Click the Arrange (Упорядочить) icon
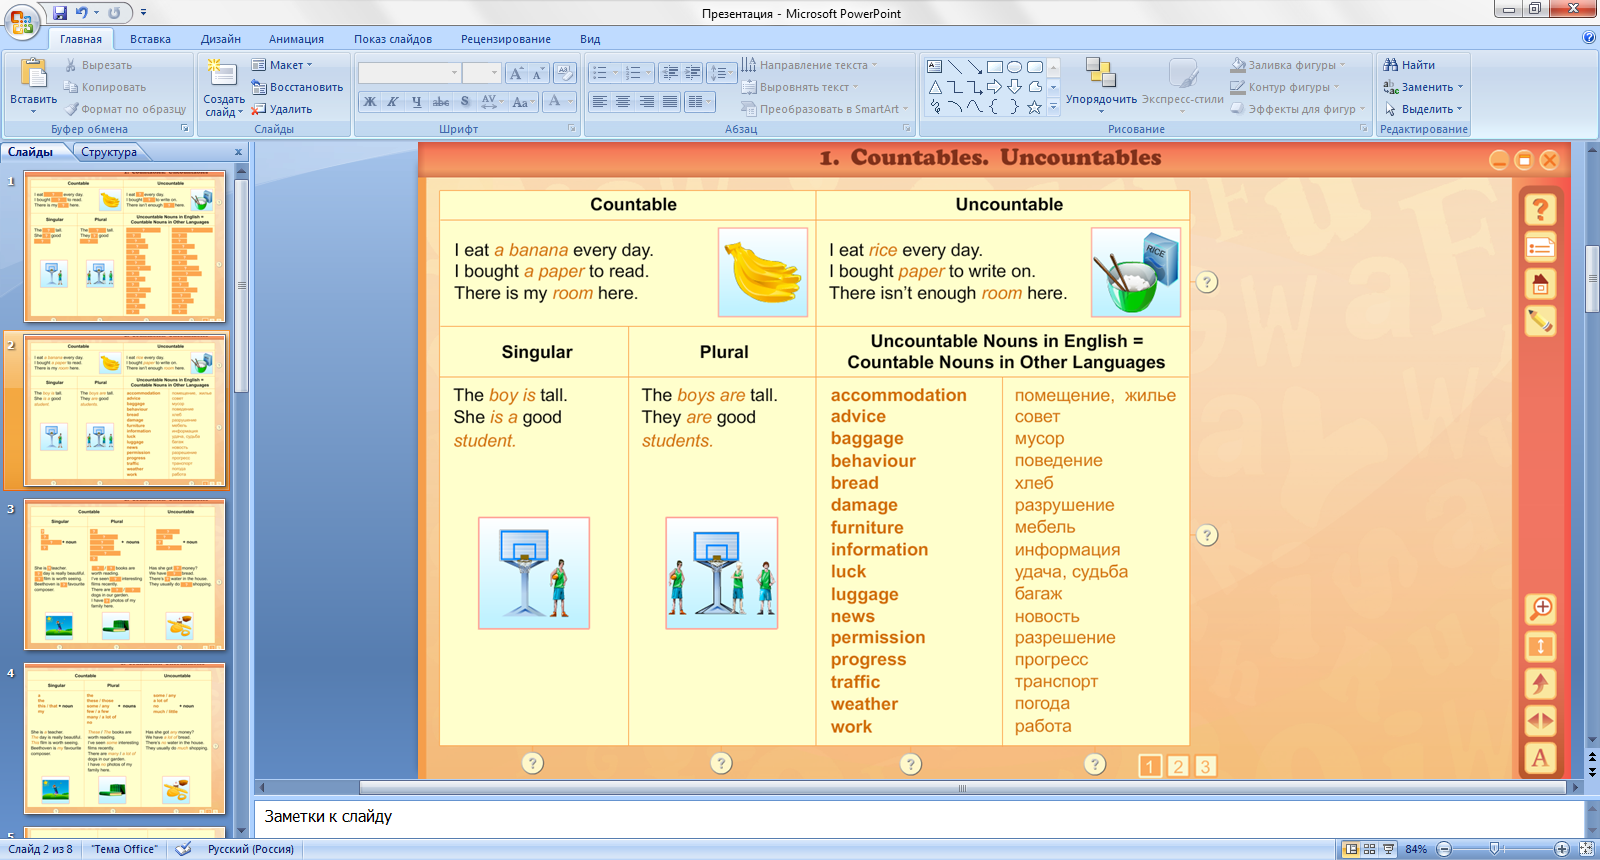This screenshot has height=860, width=1600. 1101,75
